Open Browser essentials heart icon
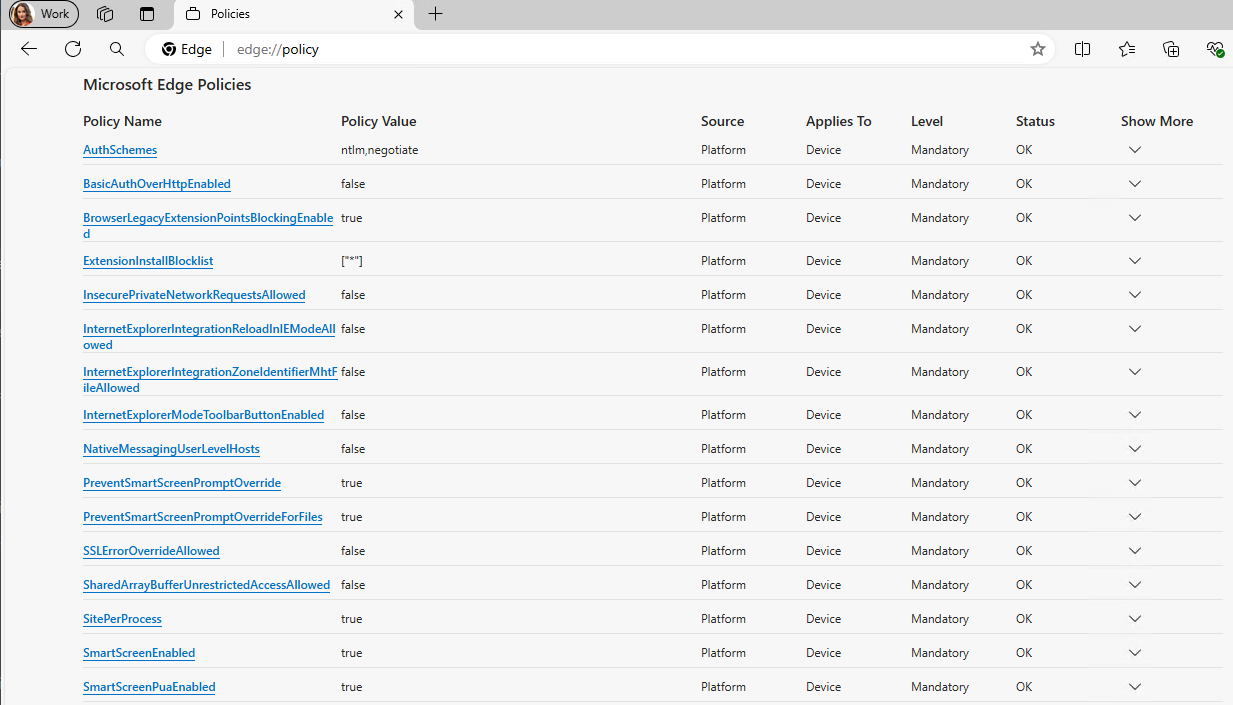Viewport: 1233px width, 705px height. 1215,49
